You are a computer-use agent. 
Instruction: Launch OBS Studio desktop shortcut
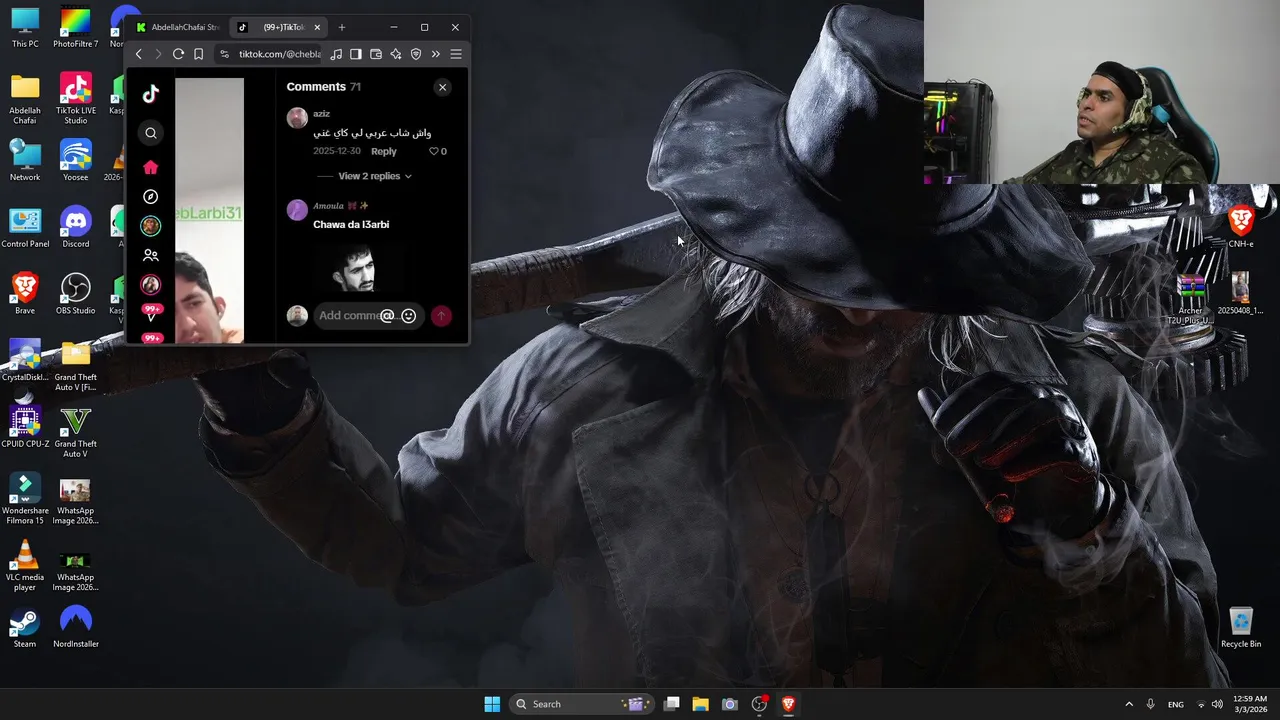pos(75,294)
